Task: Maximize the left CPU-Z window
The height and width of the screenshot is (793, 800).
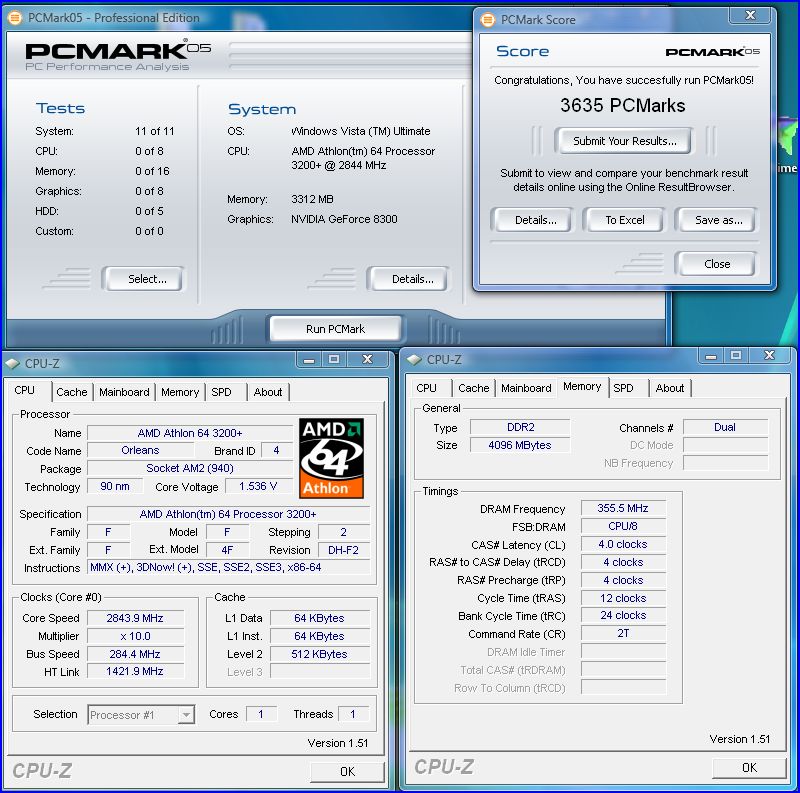Action: tap(334, 359)
